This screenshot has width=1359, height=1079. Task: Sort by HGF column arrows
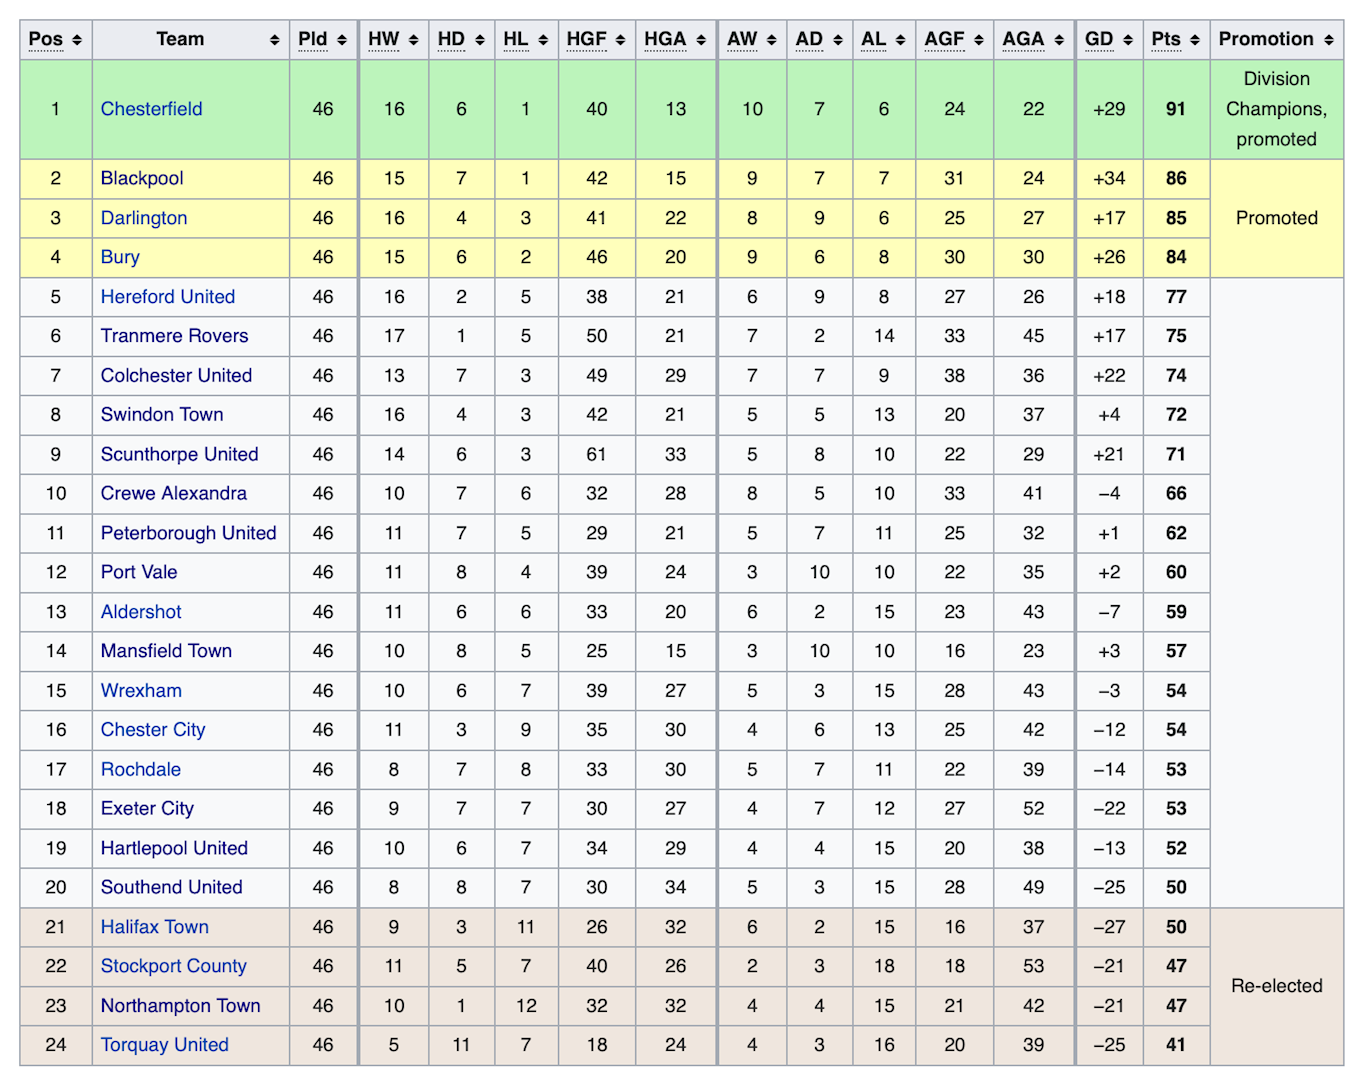tap(621, 40)
